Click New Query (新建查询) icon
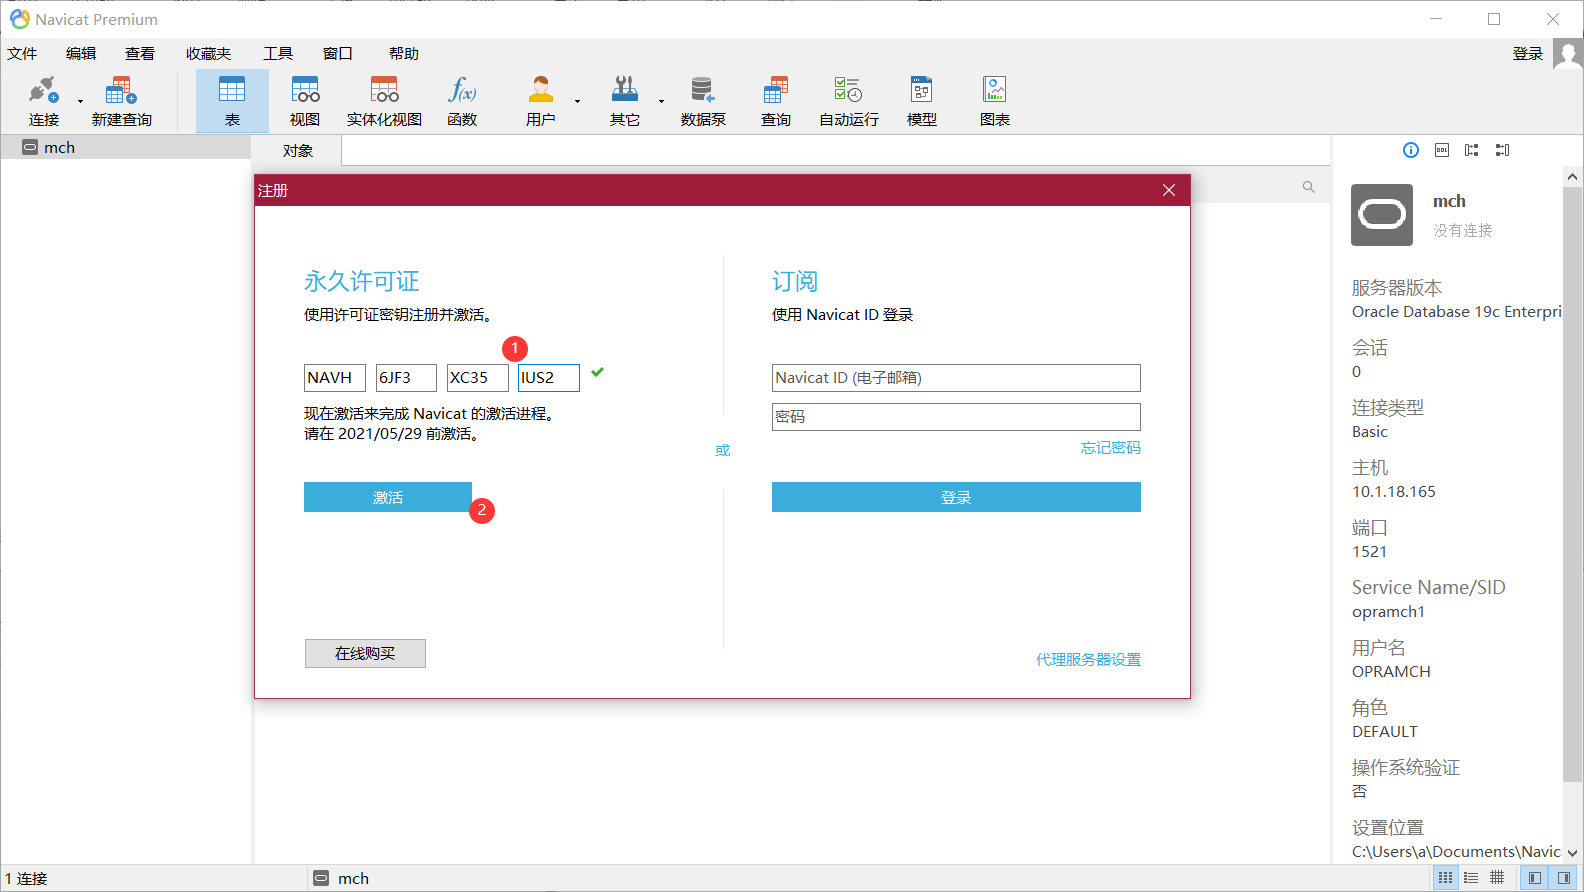This screenshot has height=892, width=1584. click(x=121, y=101)
